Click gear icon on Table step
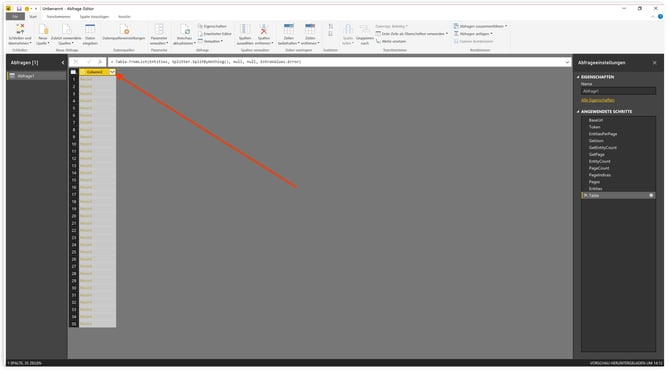The image size is (670, 374). [x=651, y=195]
